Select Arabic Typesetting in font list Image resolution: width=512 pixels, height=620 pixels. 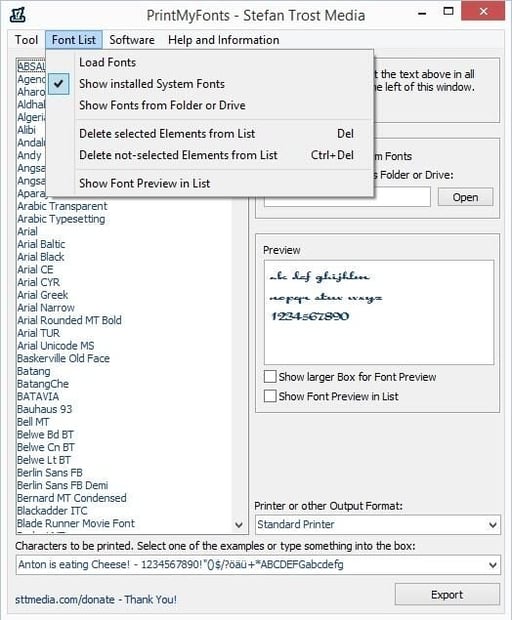point(61,219)
